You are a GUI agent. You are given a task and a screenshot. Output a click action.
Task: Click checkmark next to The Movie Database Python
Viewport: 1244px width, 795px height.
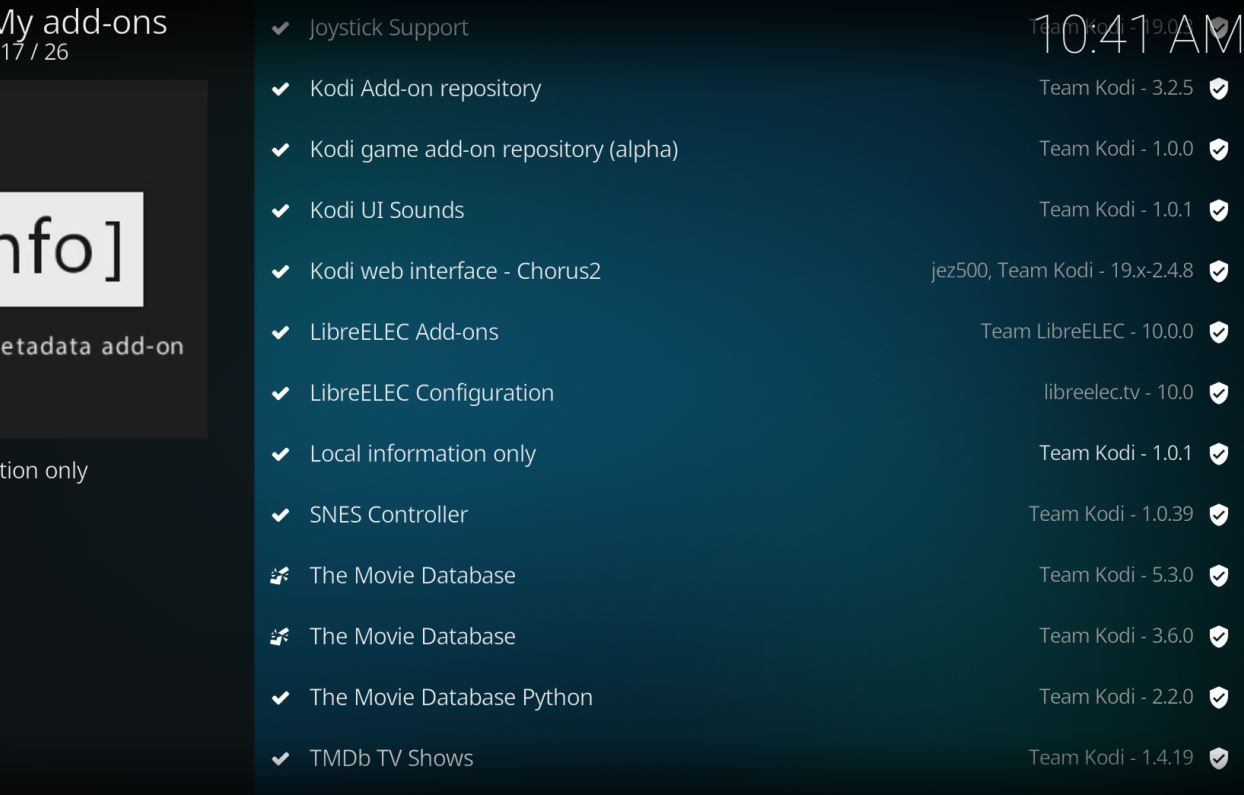point(281,698)
